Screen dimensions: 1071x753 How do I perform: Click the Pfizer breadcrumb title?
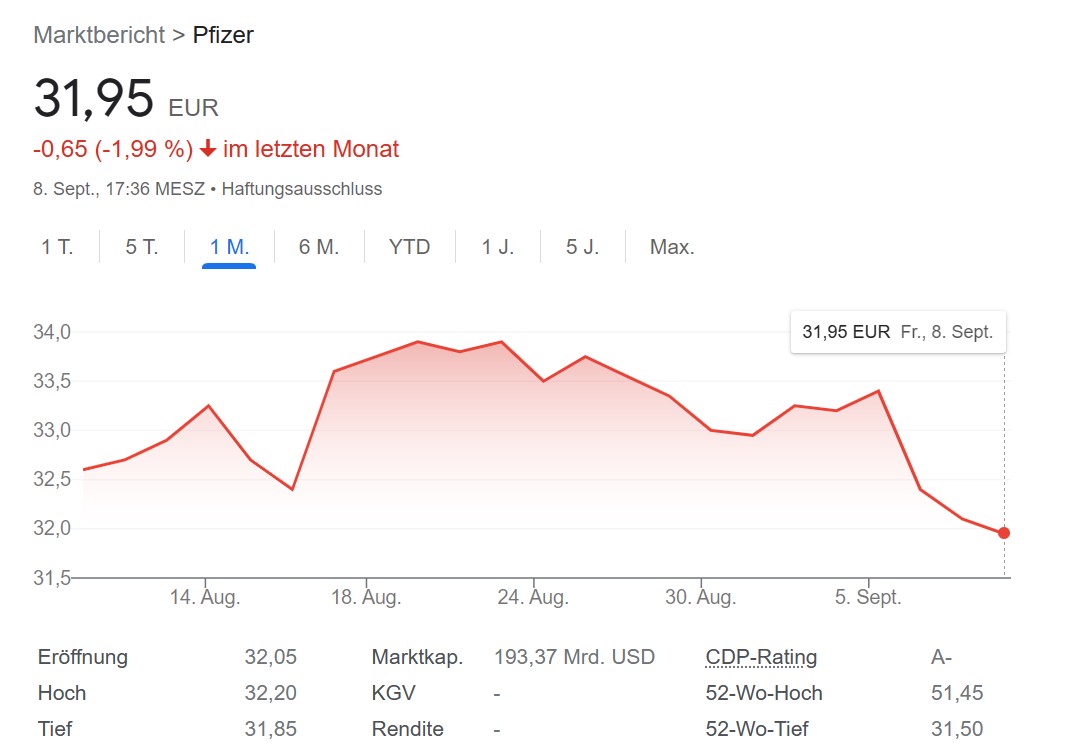tap(223, 35)
